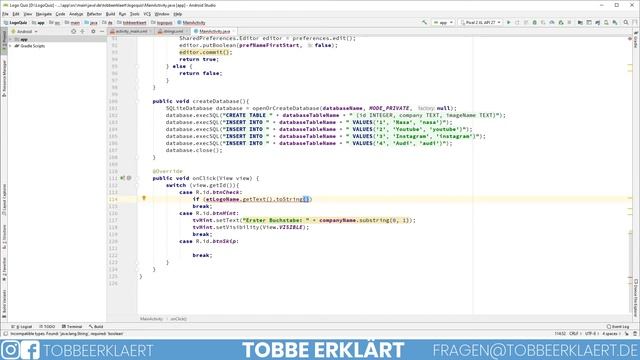The height and width of the screenshot is (360, 640).
Task: Click the yellow intention light bulb
Action: pos(144,198)
